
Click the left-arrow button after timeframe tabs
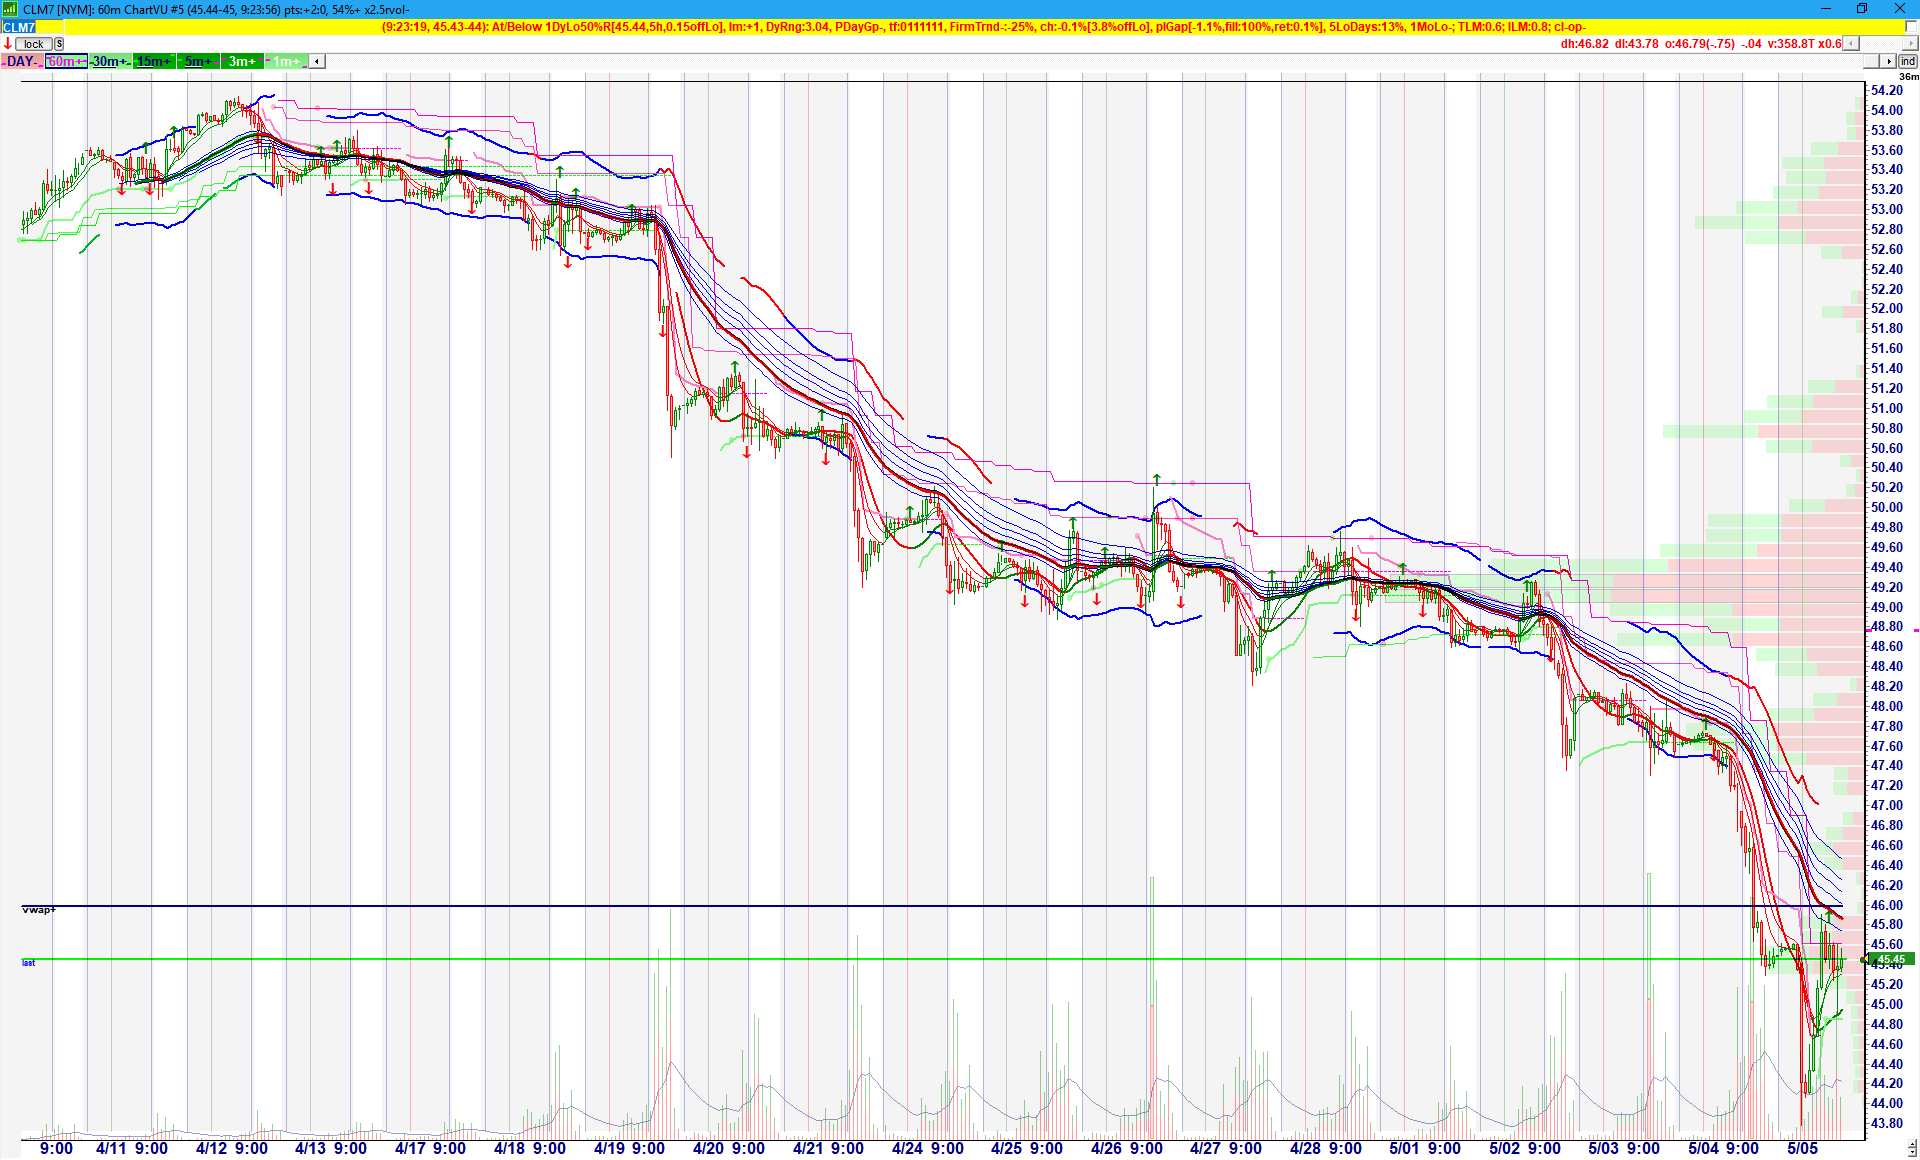317,61
